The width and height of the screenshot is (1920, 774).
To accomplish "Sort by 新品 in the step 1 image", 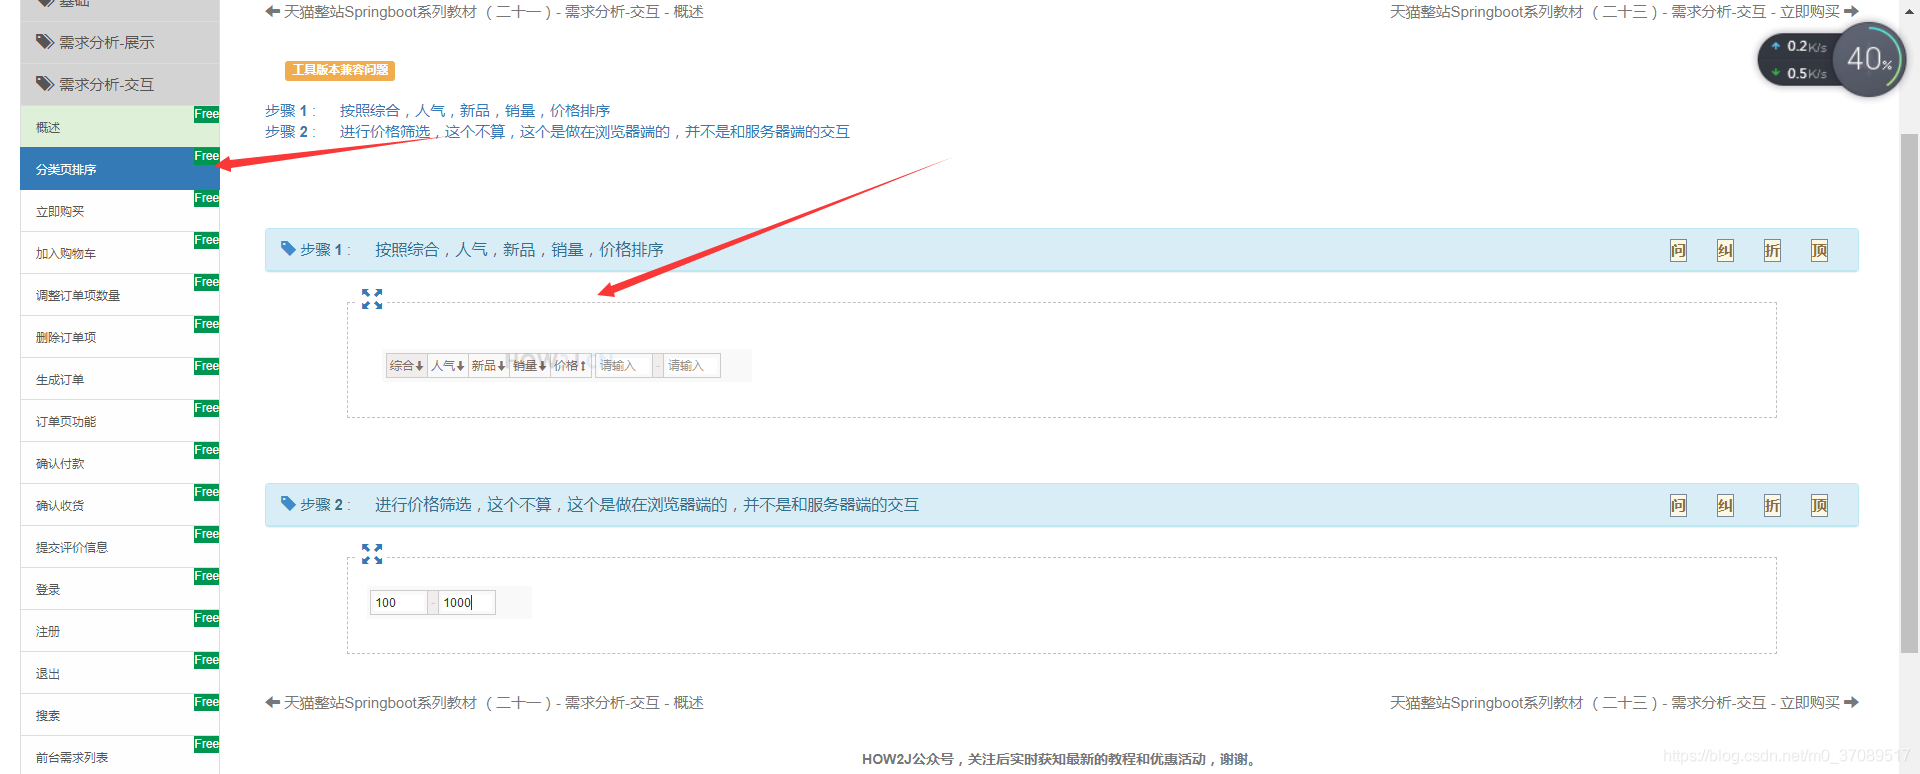I will click(x=488, y=366).
